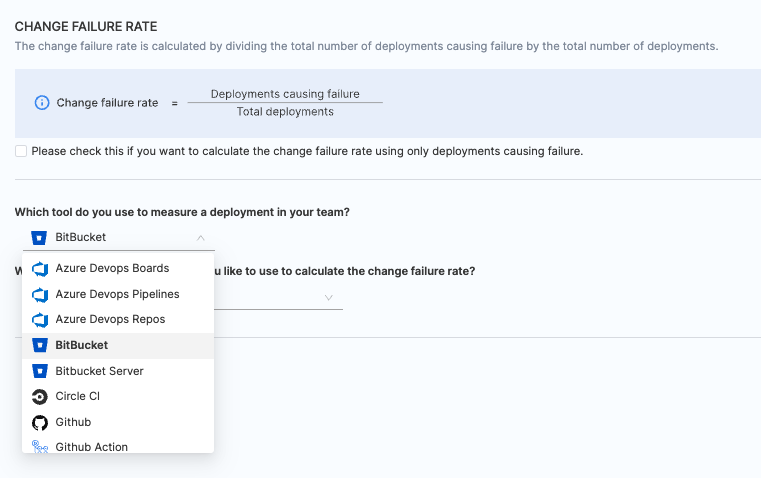Pick the Github Action text entry
Viewport: 761px width, 478px height.
click(x=91, y=447)
